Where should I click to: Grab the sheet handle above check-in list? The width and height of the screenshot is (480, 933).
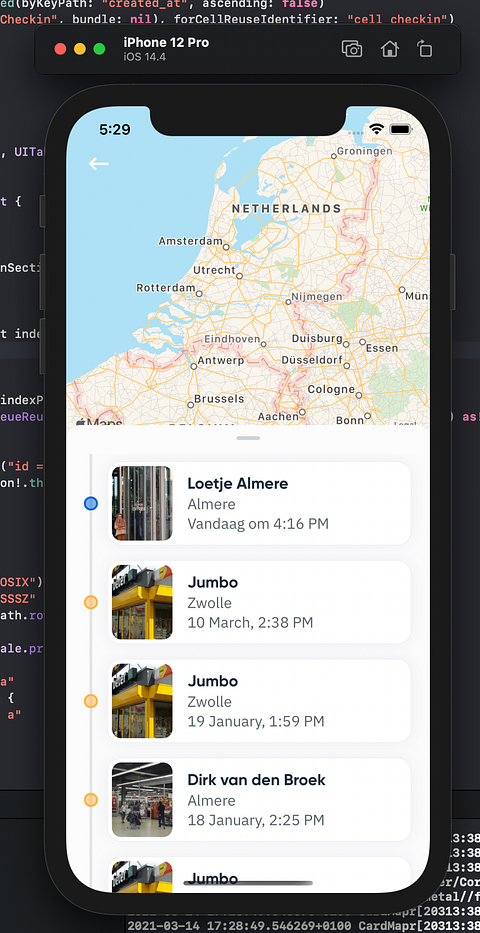click(x=248, y=438)
